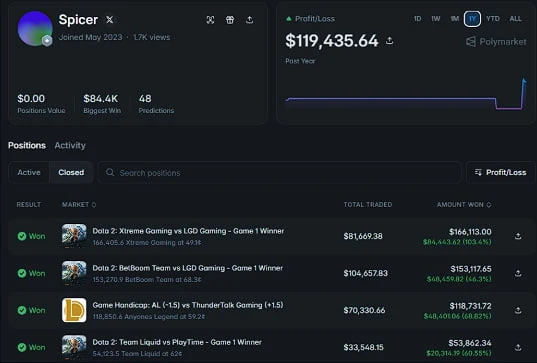Click the green Won check on BetBoom row
Screen dimensions: 537x363
22,273
